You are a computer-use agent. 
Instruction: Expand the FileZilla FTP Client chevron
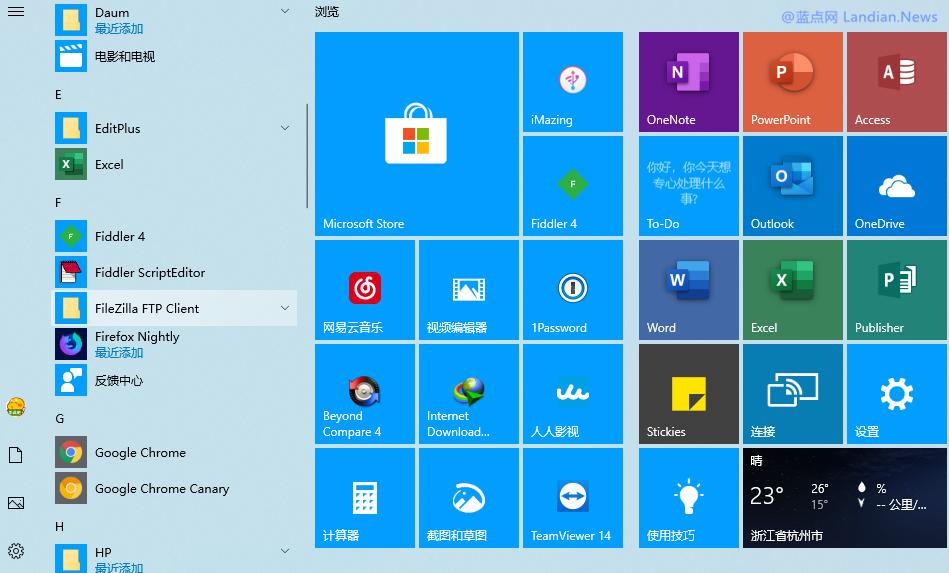[285, 308]
